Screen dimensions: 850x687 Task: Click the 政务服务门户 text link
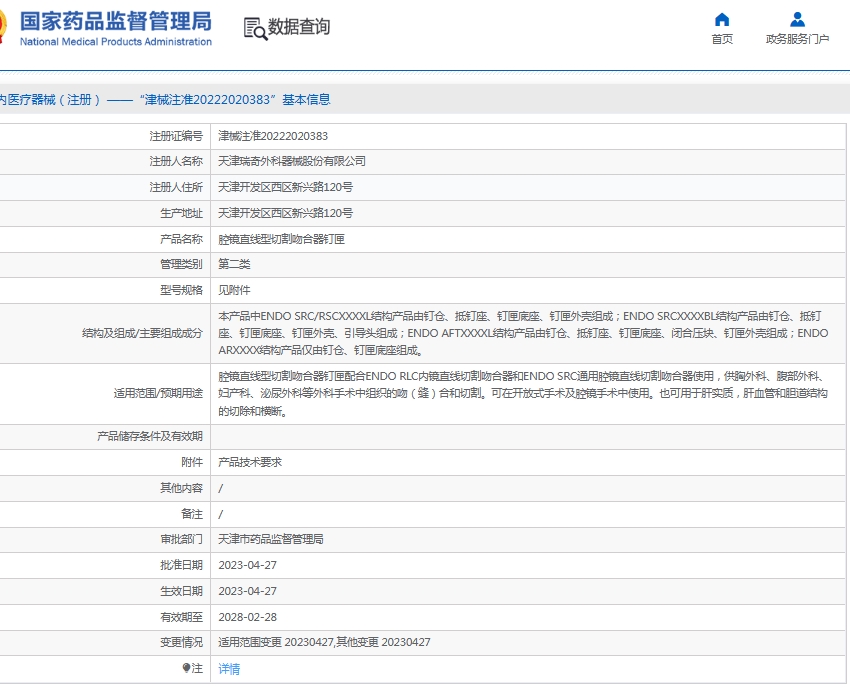(797, 39)
